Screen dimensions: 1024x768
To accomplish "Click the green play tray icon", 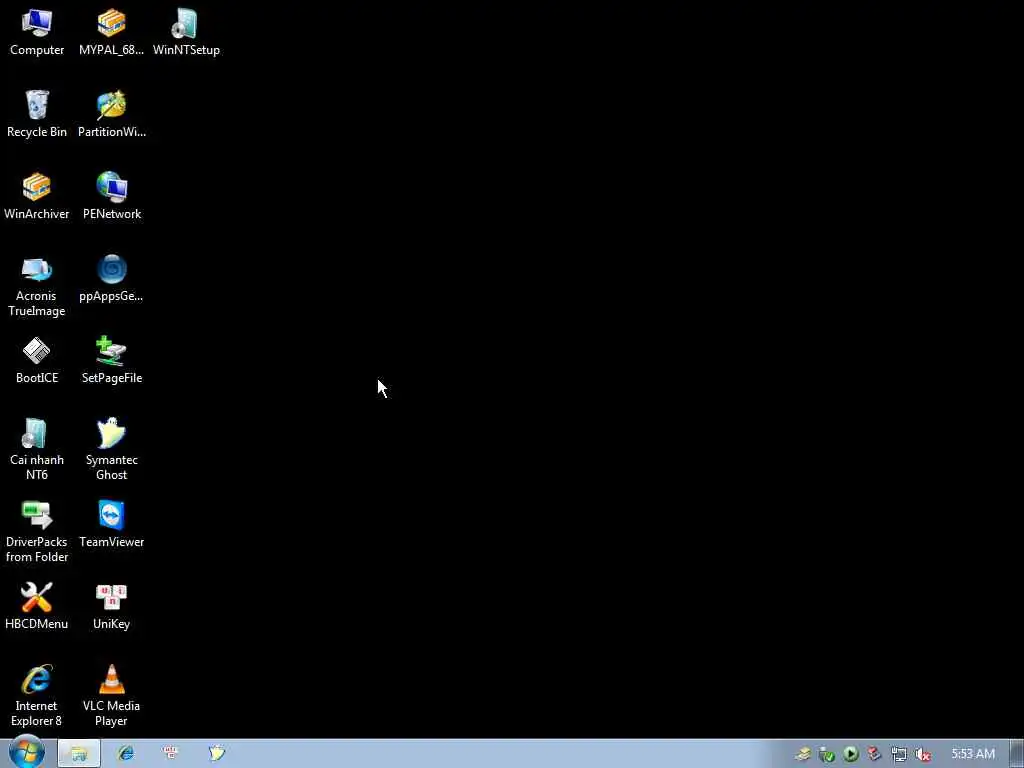I will tap(850, 754).
